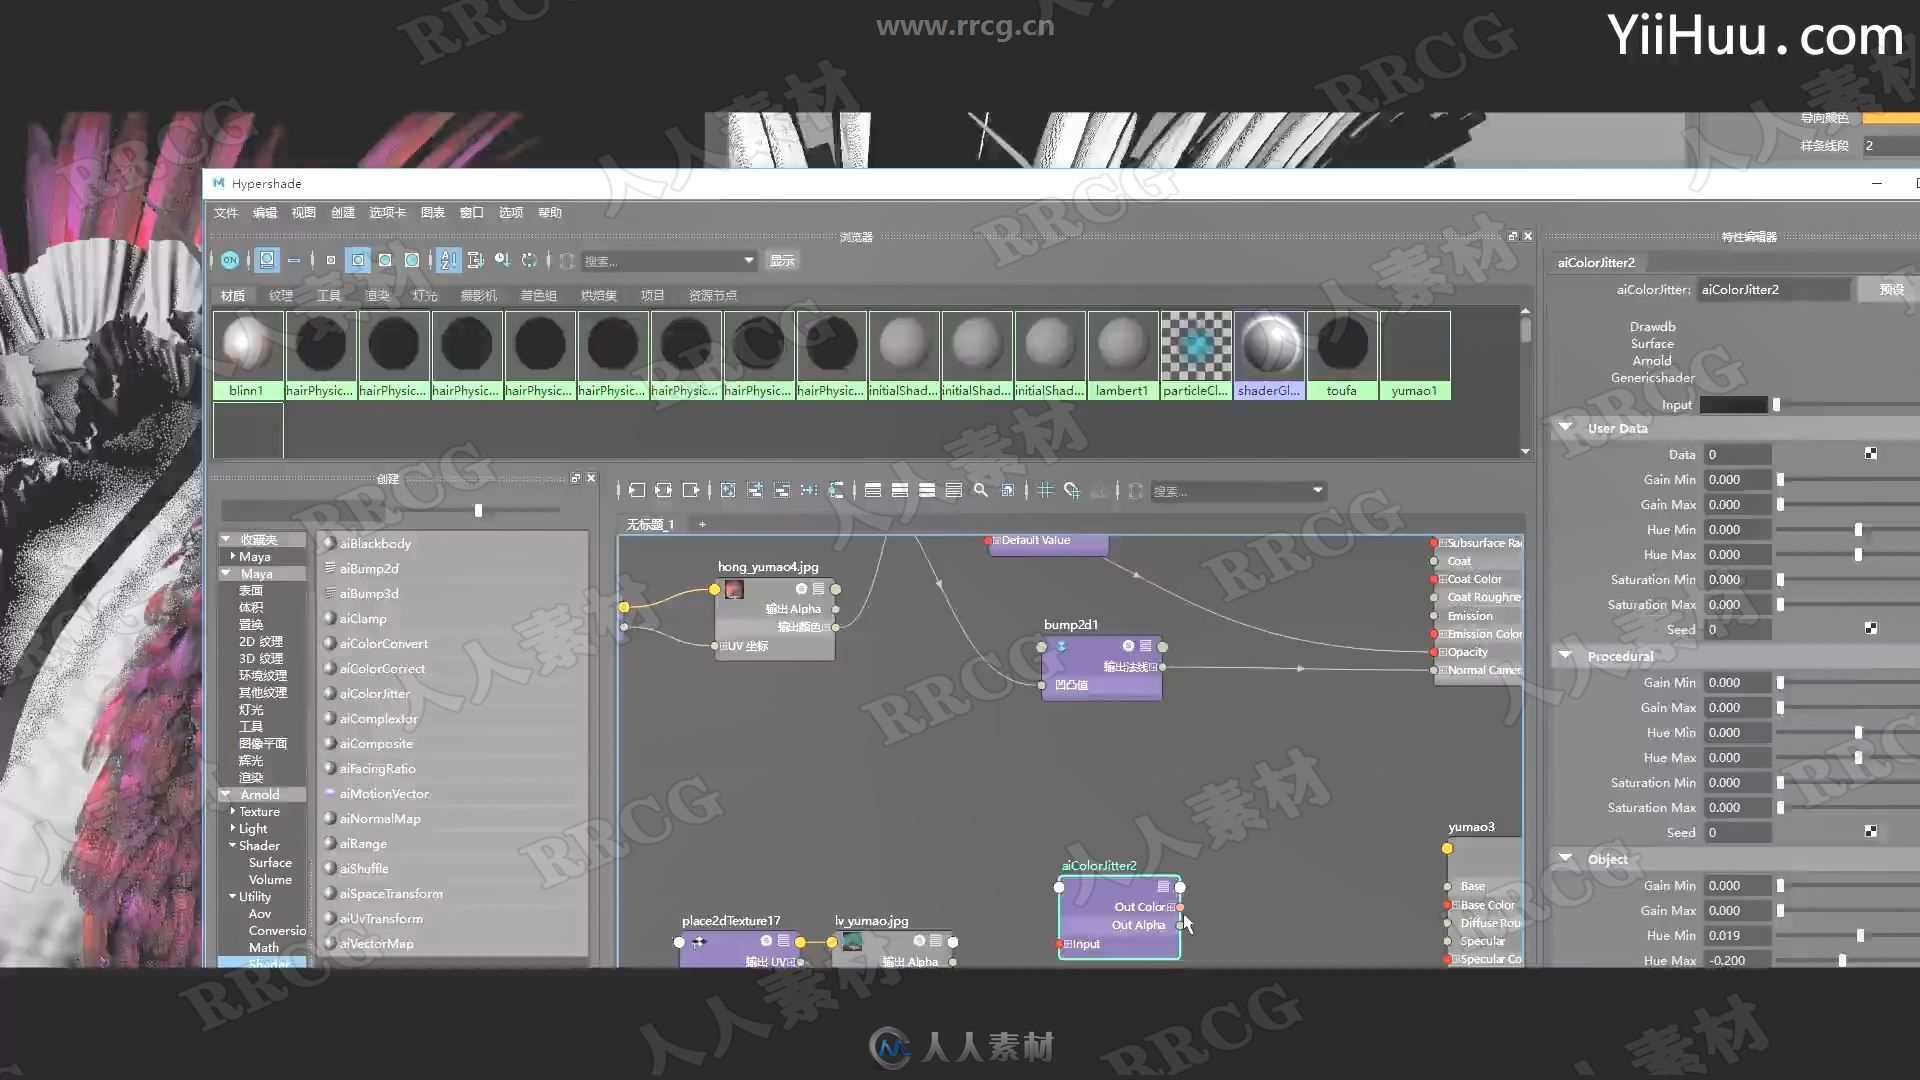Switch to the 着色组 browser tab

(x=539, y=295)
